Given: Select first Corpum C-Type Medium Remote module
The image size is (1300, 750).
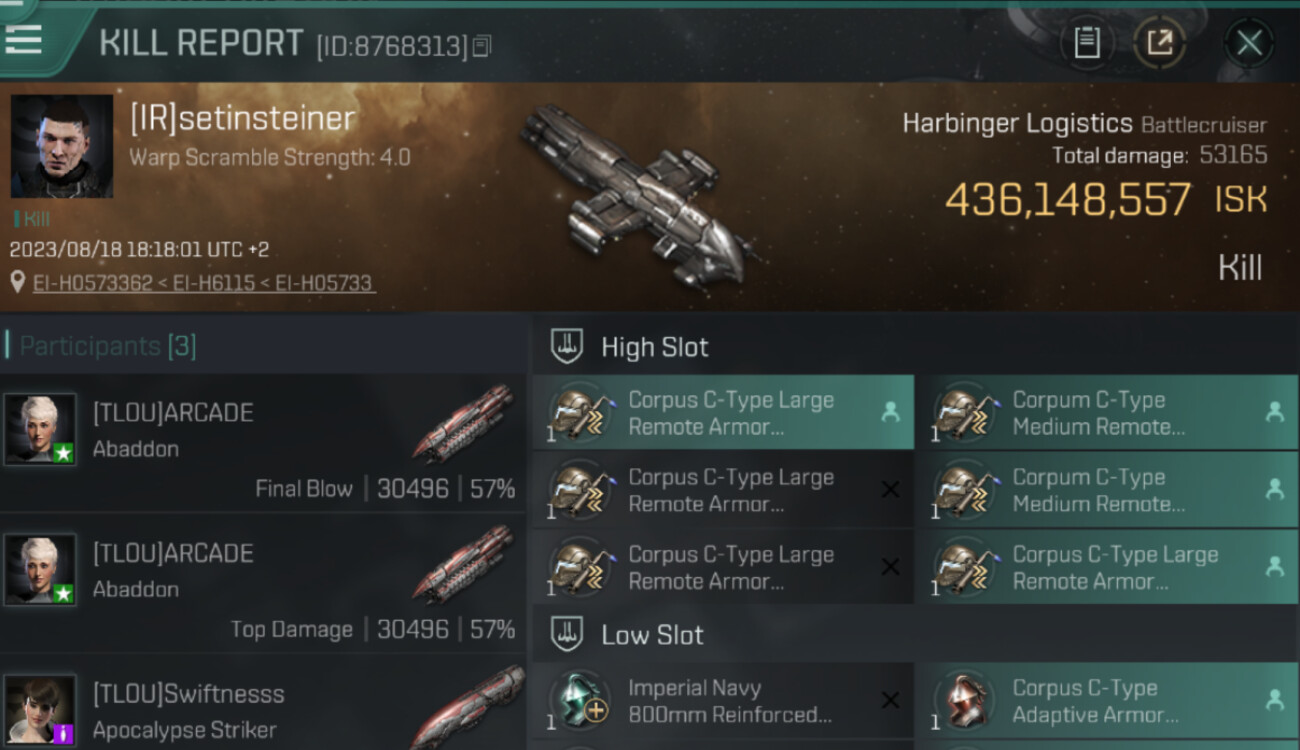Looking at the screenshot, I should (1108, 412).
